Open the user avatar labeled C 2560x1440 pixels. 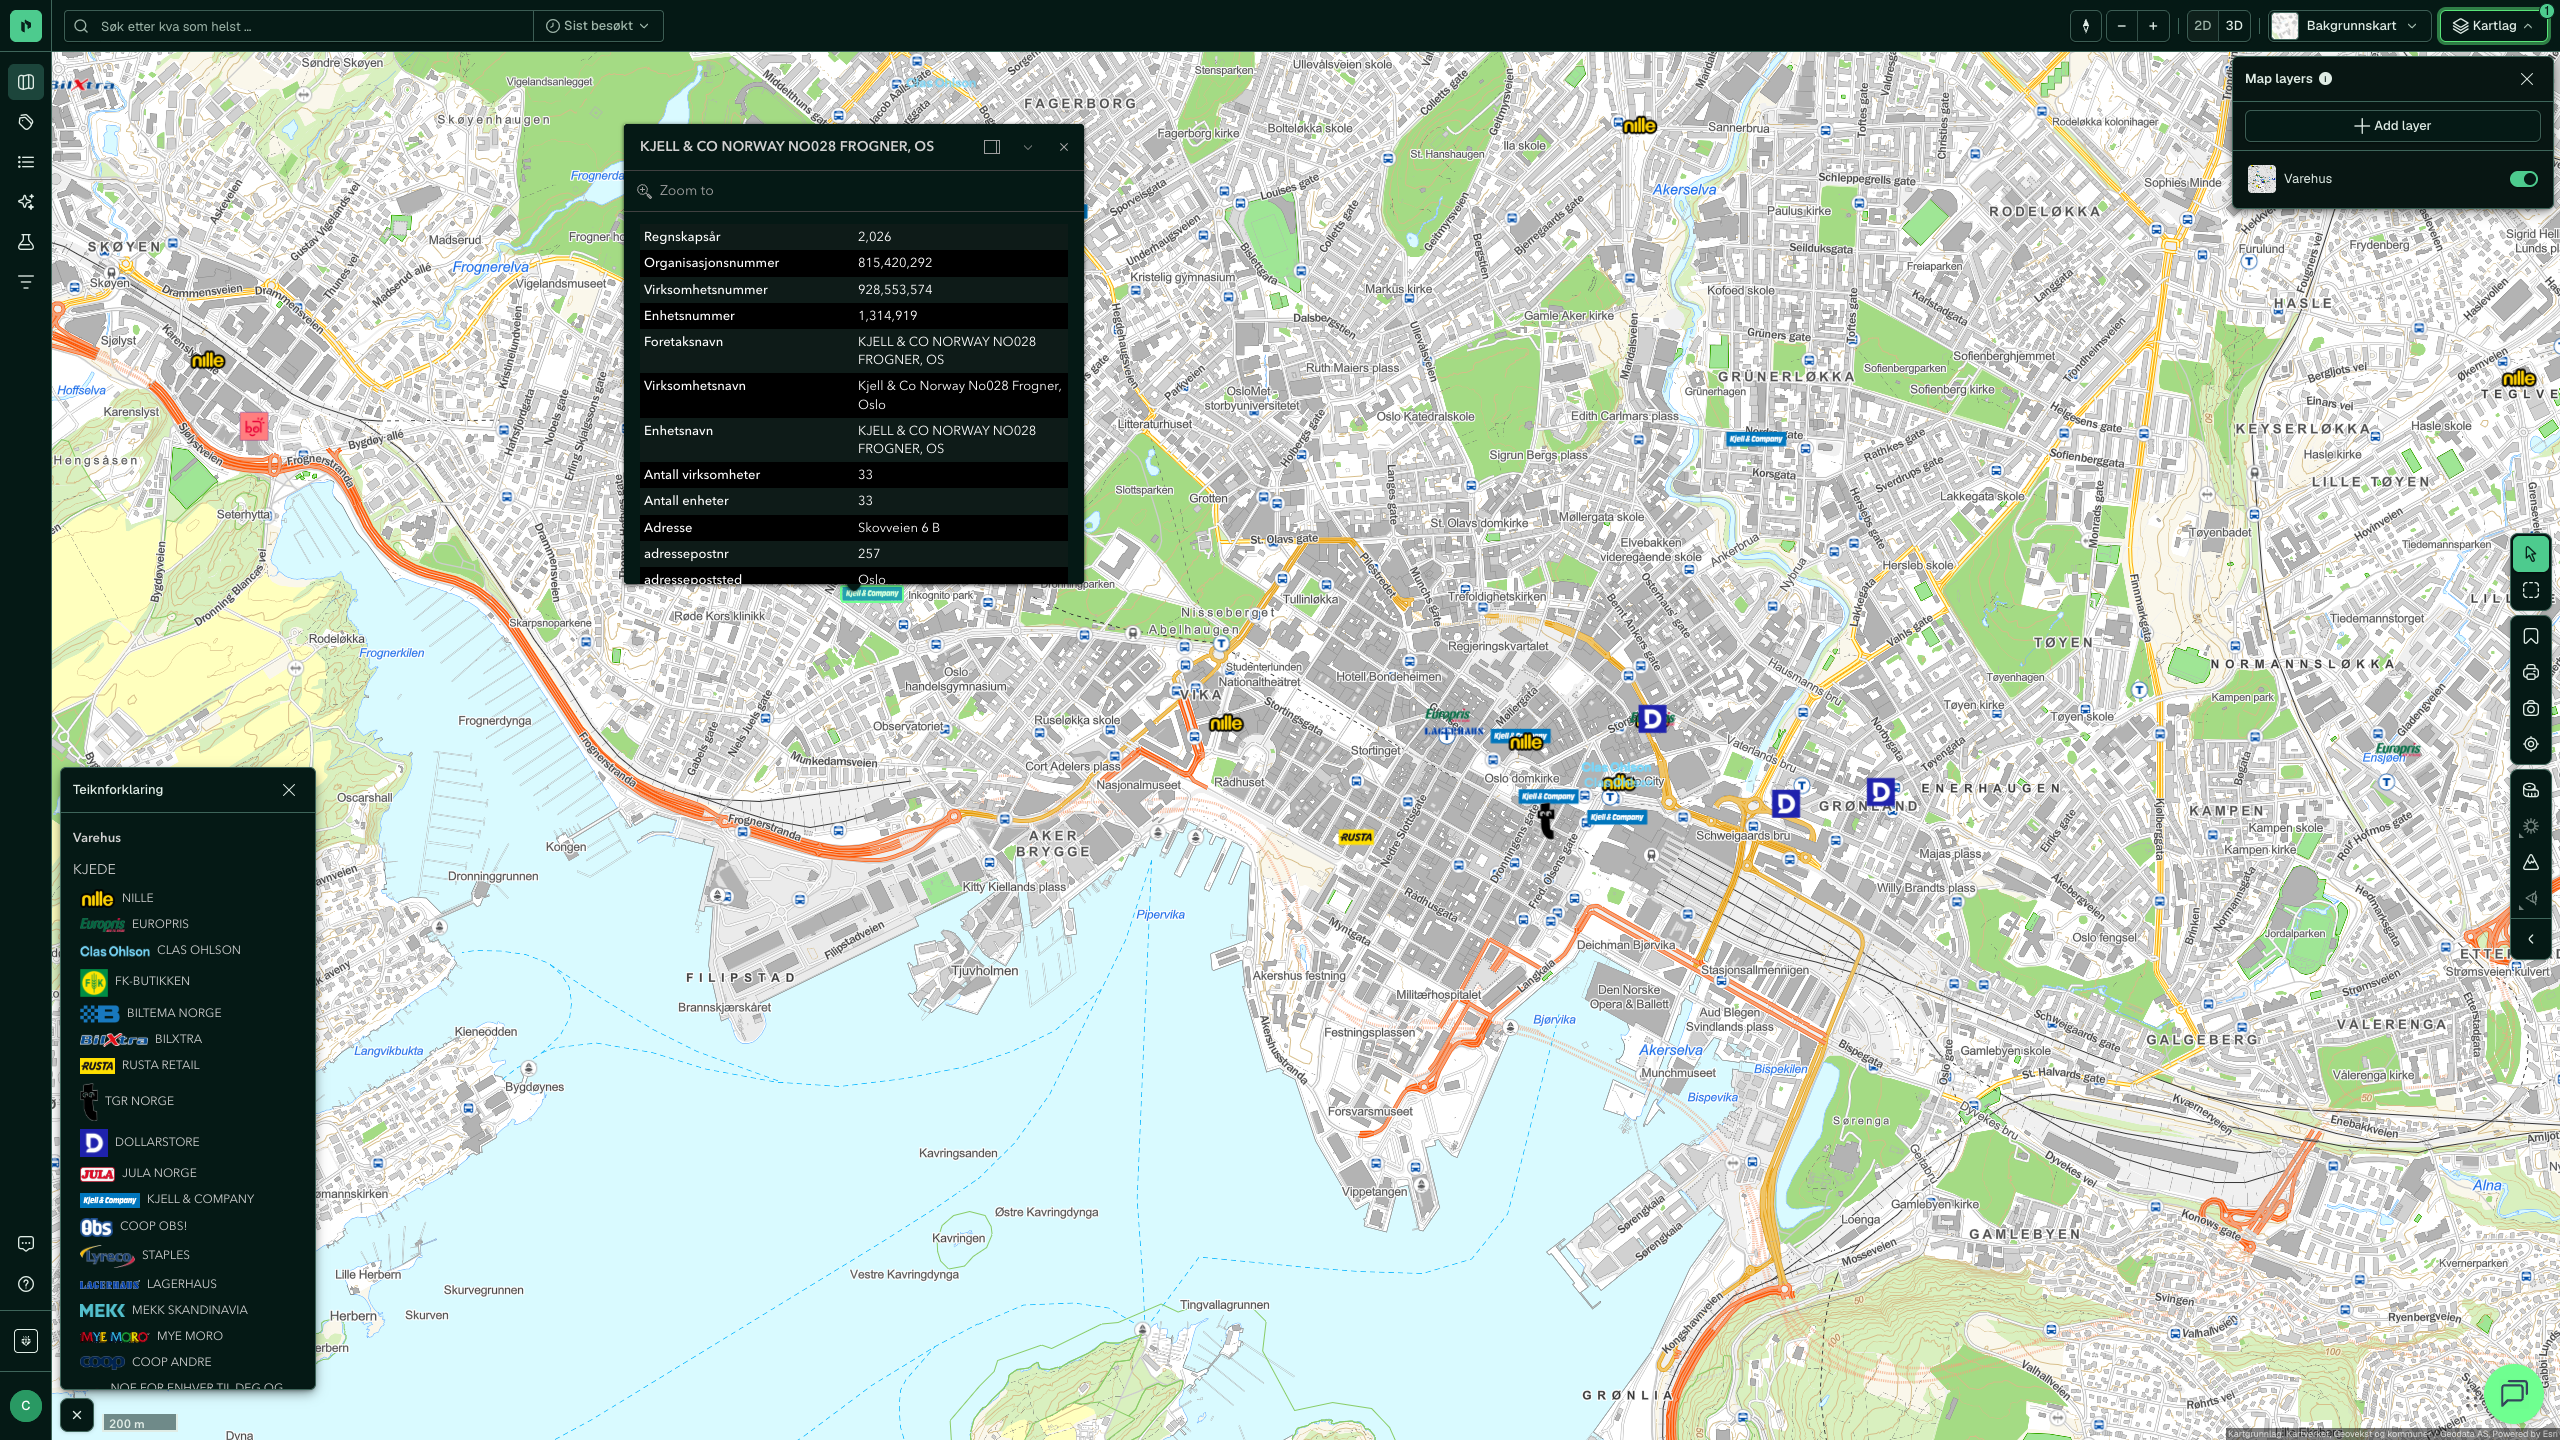pyautogui.click(x=26, y=1406)
